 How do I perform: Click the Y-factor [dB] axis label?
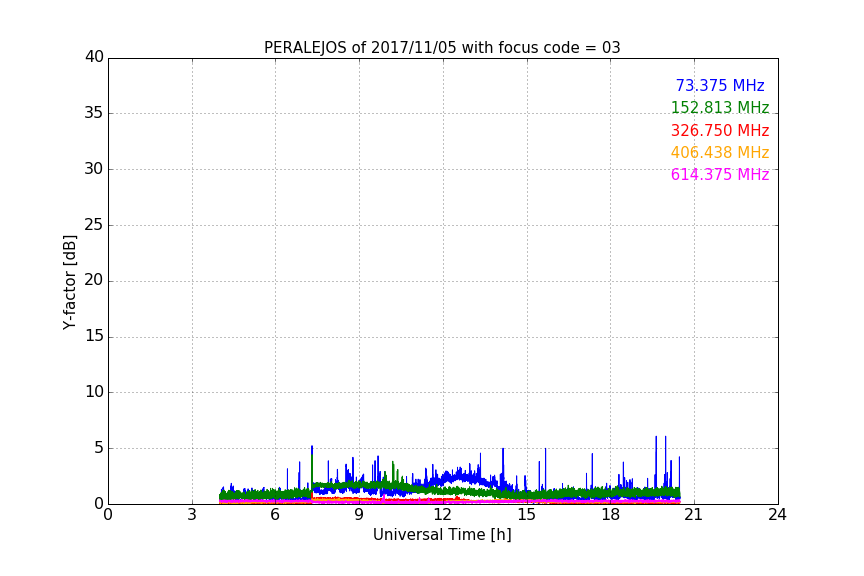click(69, 282)
